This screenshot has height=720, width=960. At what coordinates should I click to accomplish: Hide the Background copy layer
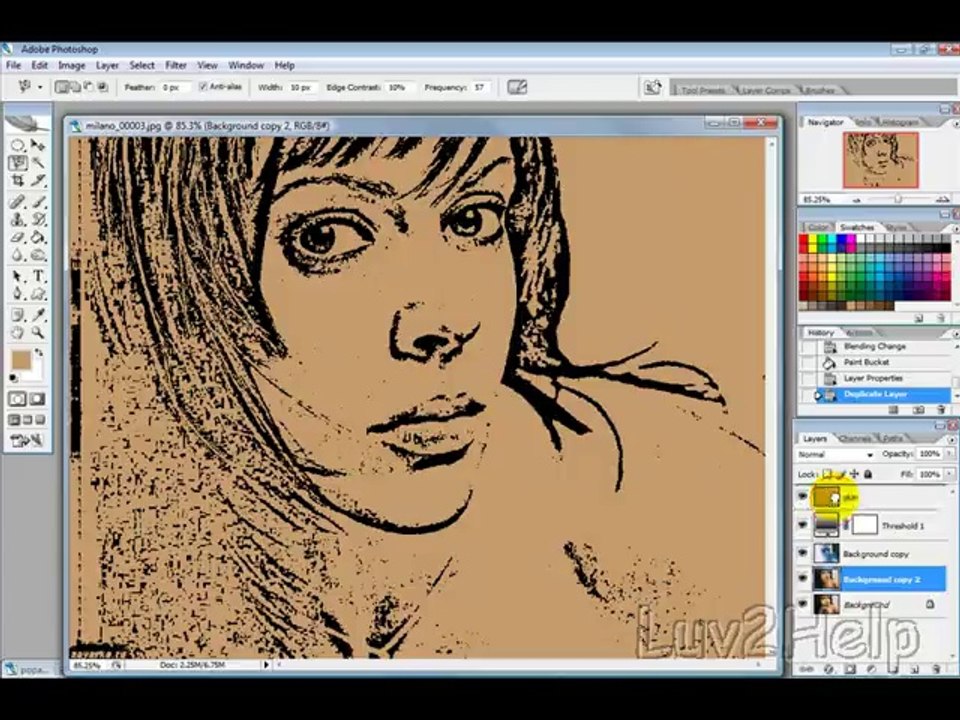point(803,553)
